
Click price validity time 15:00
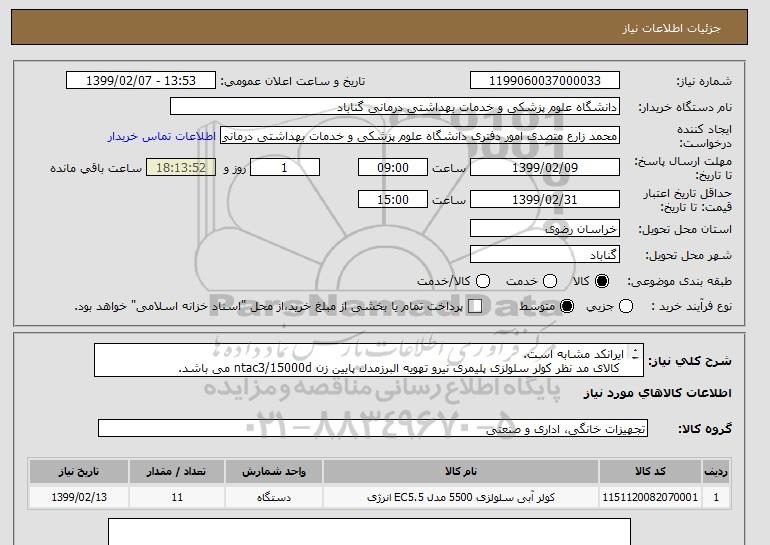[393, 199]
